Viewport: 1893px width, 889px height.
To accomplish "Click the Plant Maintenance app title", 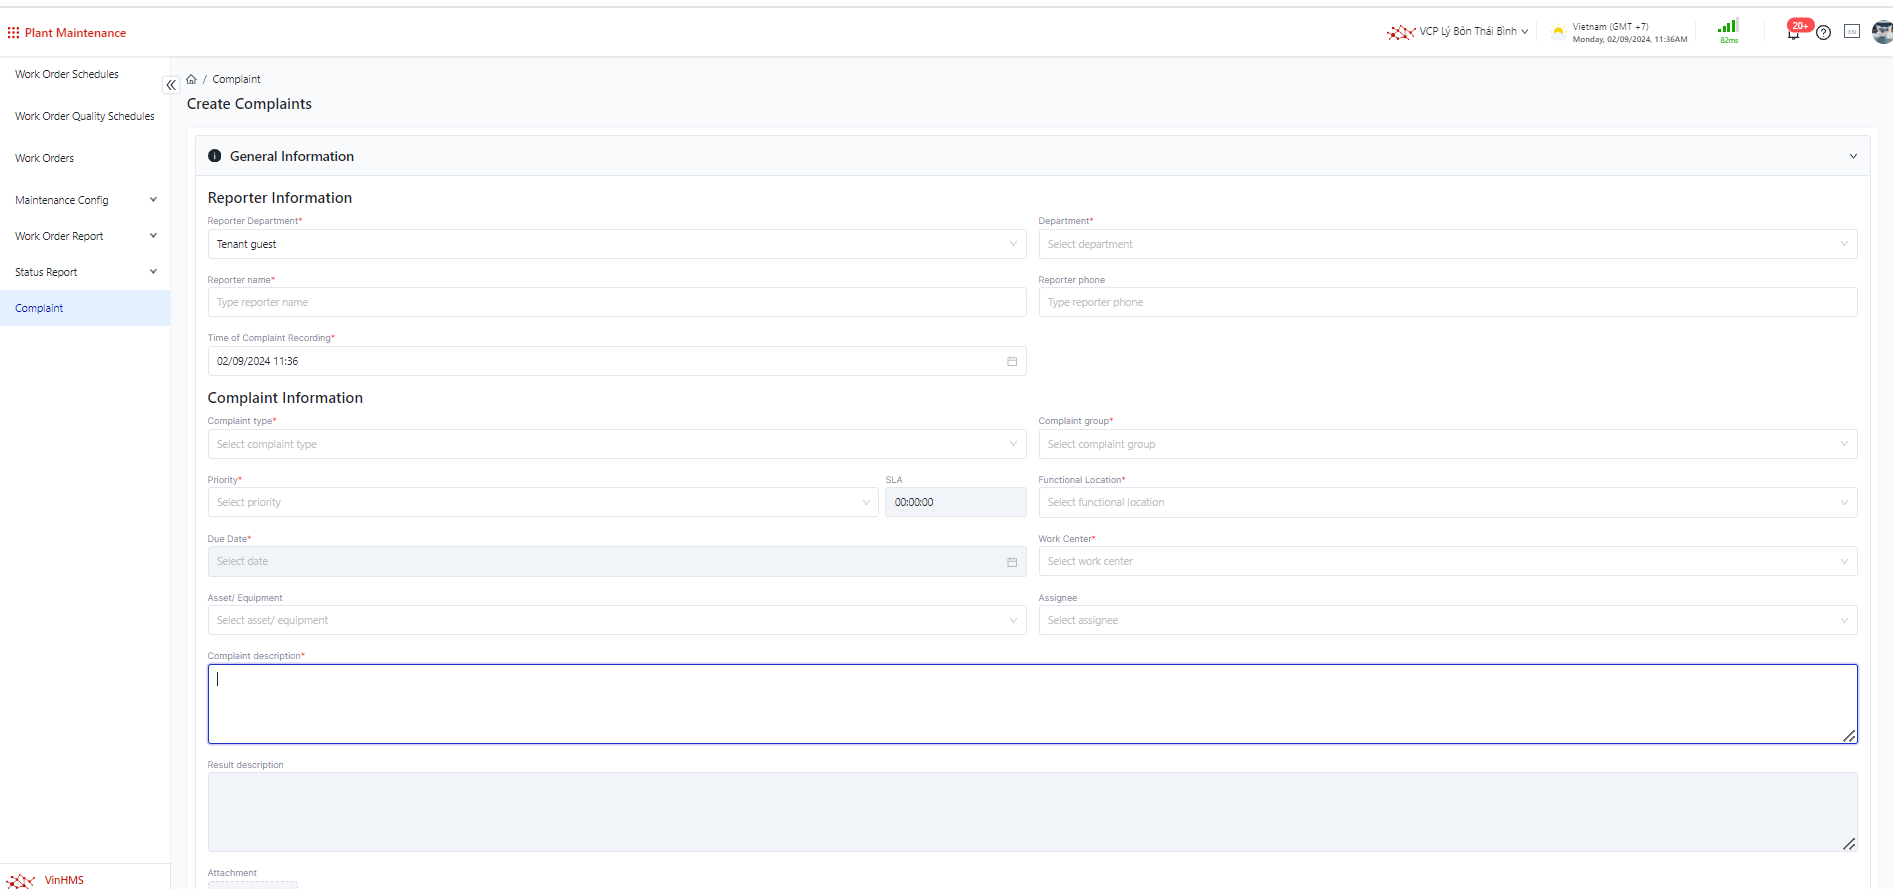I will click(x=76, y=33).
